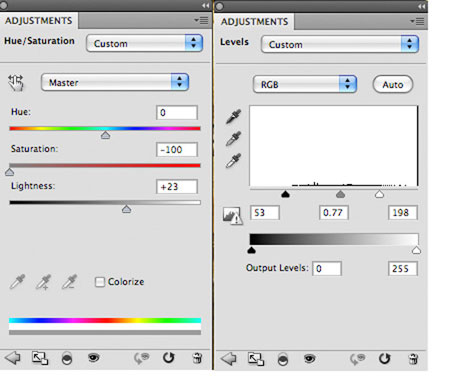Screen dimensions: 450x376
Task: Click the rainbow color spectrum bar
Action: click(x=105, y=320)
